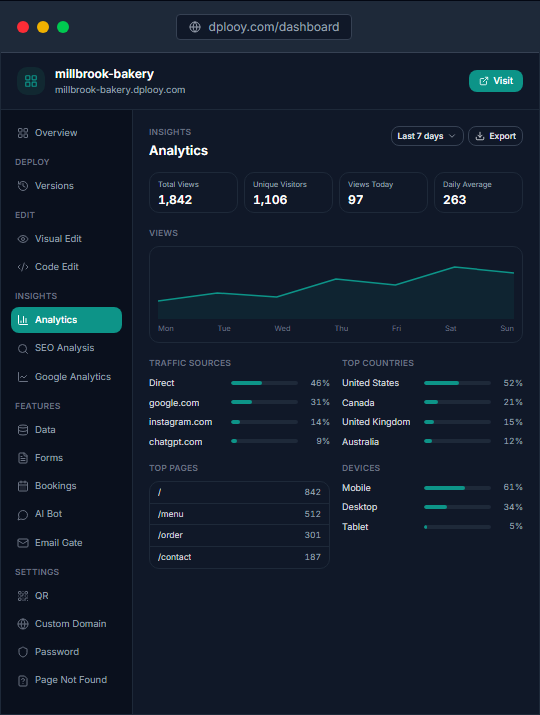Click the Email Gate envelope icon

[x=23, y=543]
